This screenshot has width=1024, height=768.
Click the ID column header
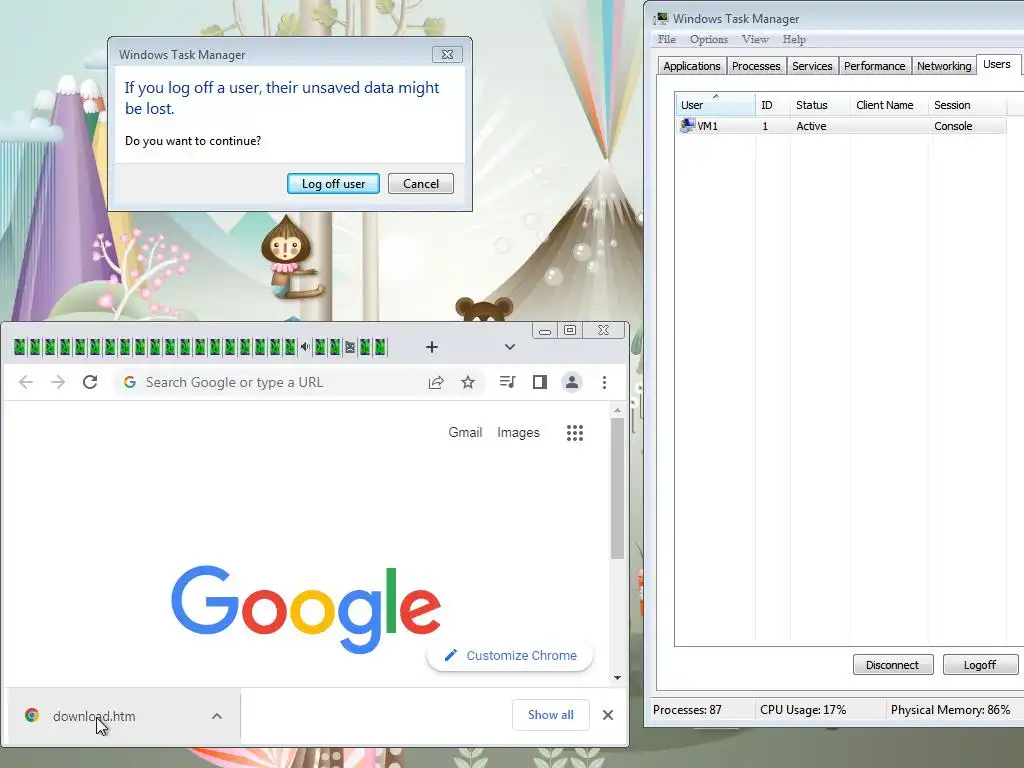pyautogui.click(x=773, y=104)
